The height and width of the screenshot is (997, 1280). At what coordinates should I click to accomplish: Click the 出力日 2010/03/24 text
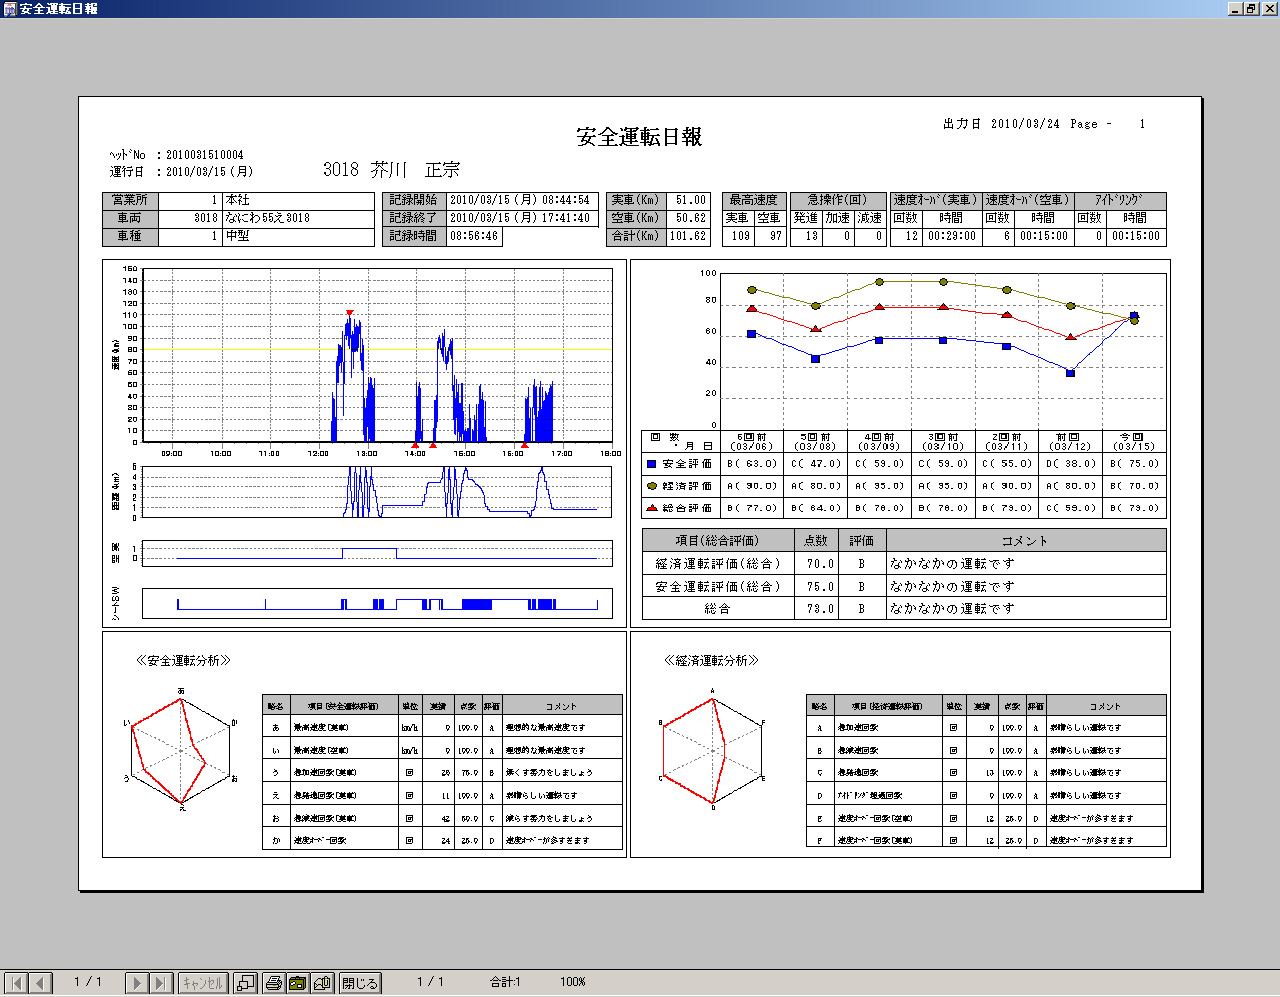(1001, 124)
